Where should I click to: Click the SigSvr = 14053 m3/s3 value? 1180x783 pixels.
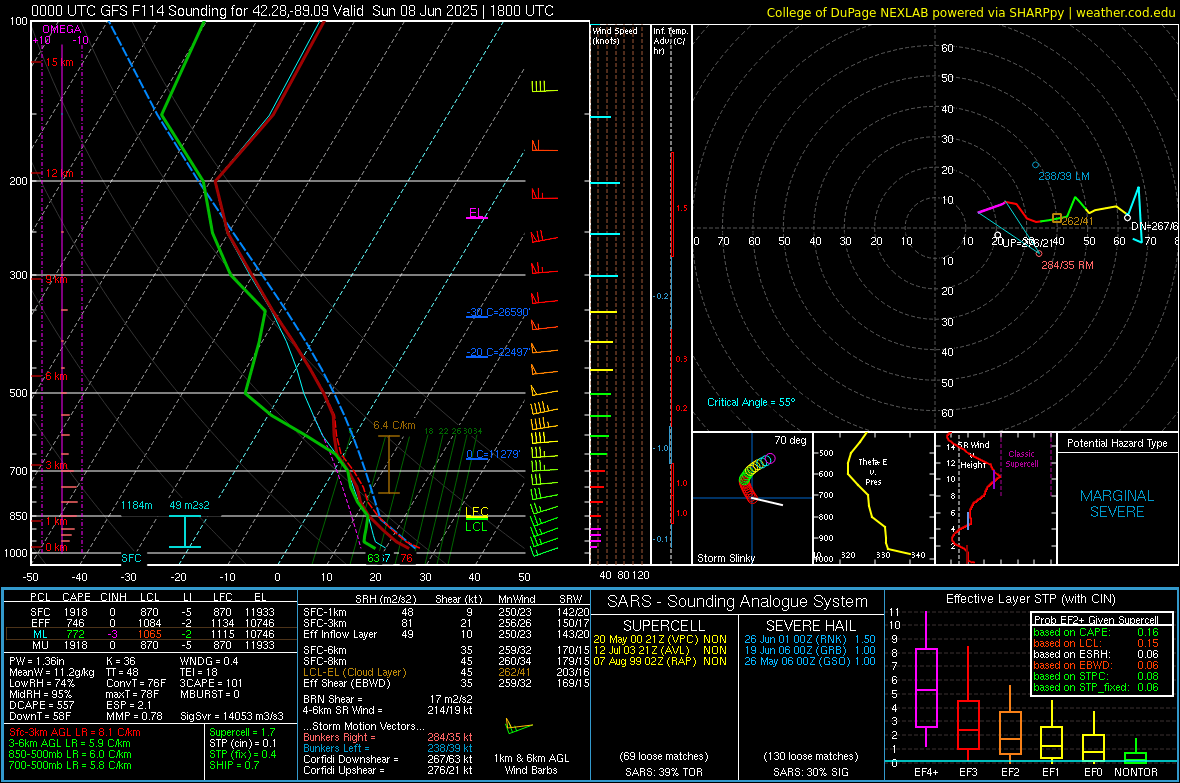click(232, 716)
